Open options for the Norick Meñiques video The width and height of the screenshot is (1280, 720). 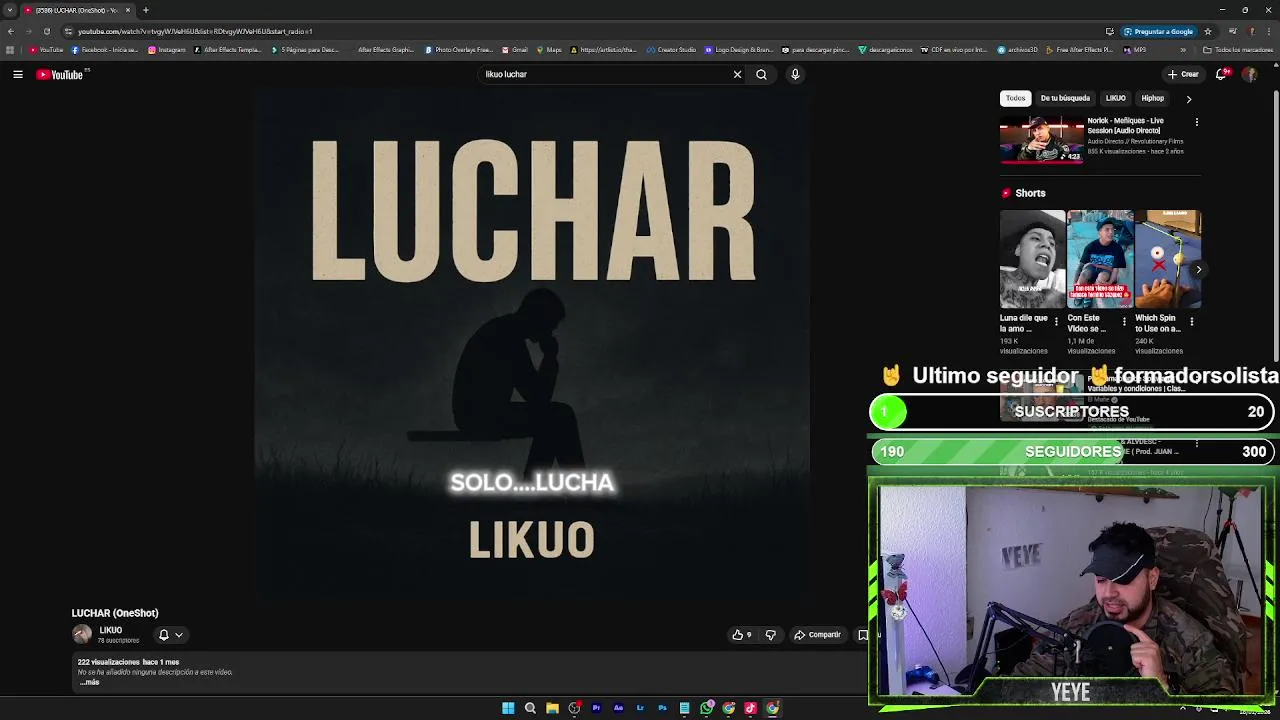coord(1196,122)
